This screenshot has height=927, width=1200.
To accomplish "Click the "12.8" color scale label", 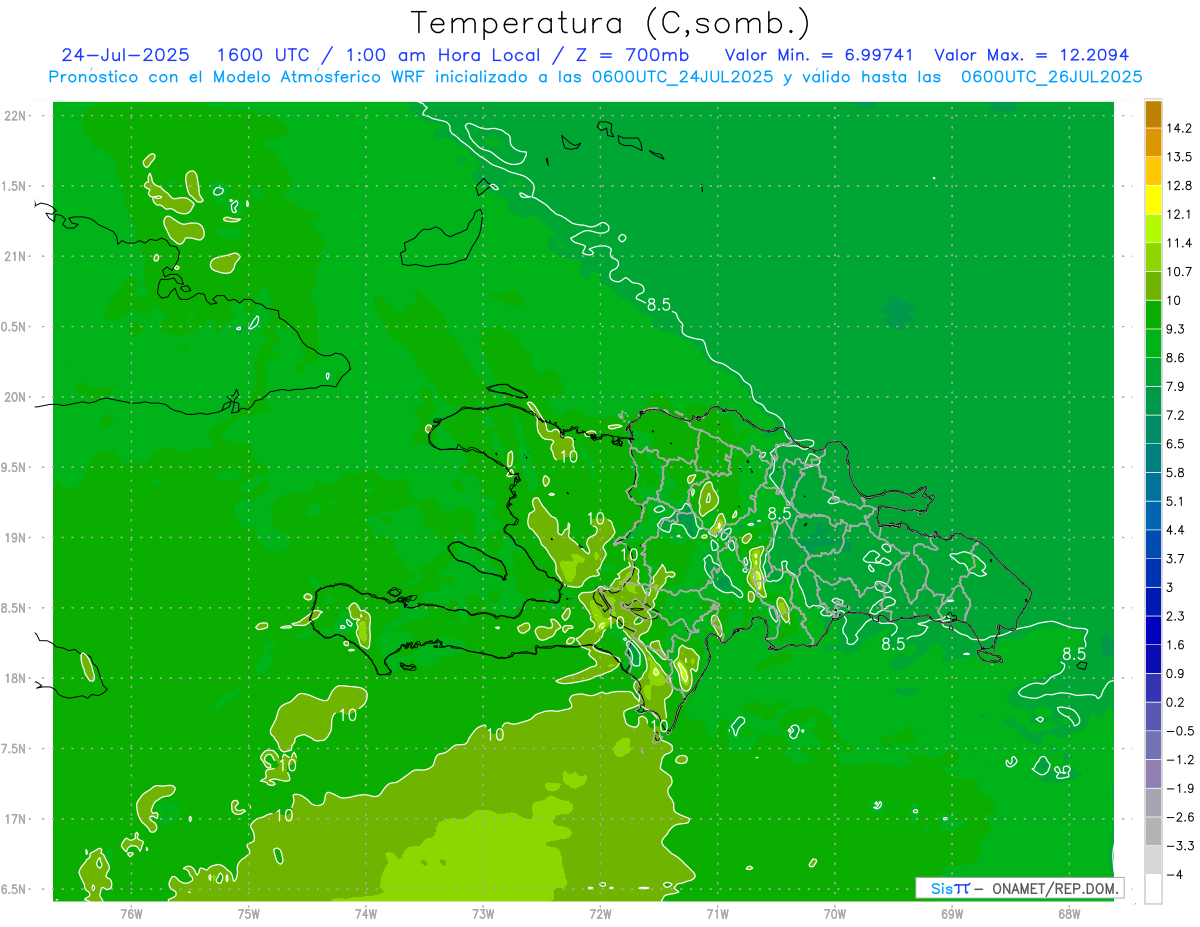I will (1179, 186).
